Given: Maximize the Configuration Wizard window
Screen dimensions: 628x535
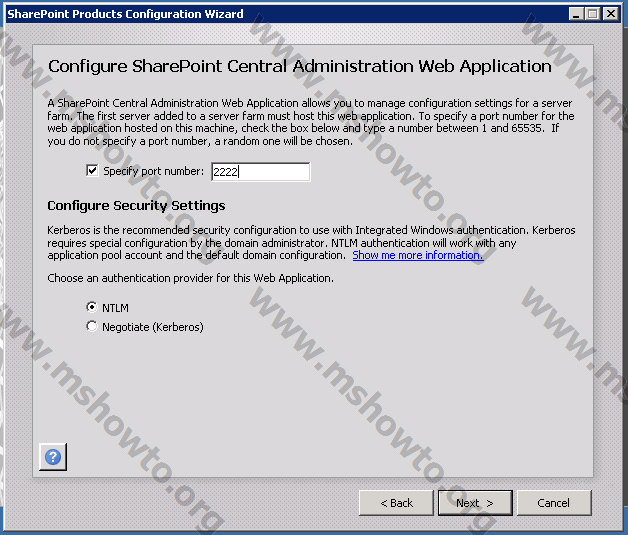Looking at the screenshot, I should click(593, 14).
